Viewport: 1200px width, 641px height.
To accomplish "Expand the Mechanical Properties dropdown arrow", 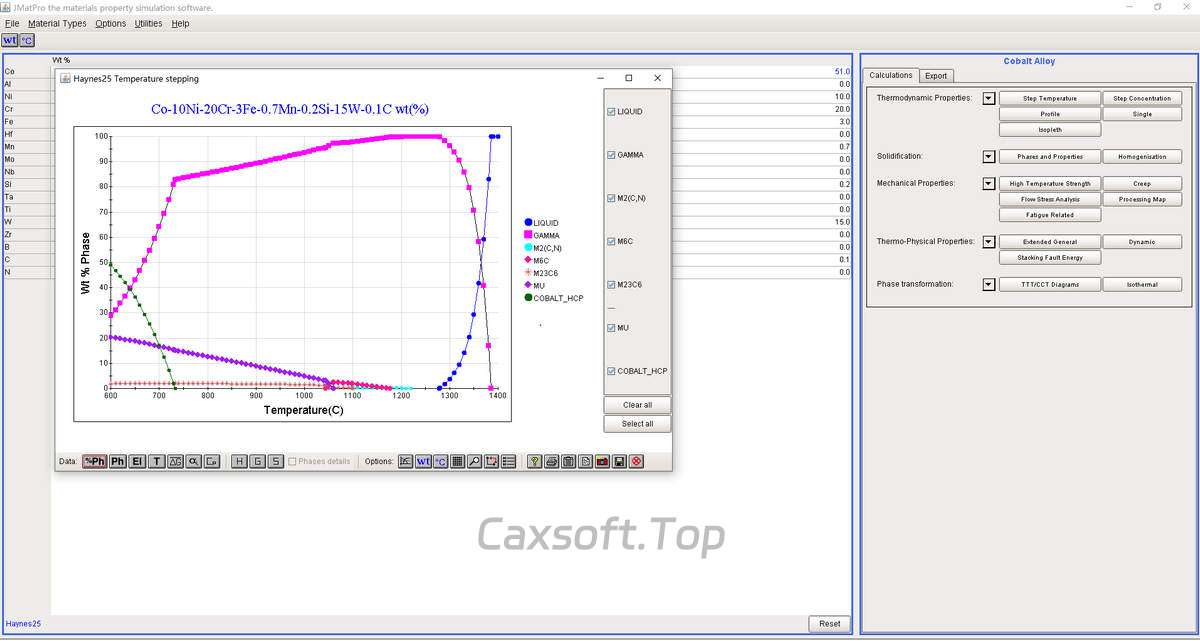I will pos(989,184).
